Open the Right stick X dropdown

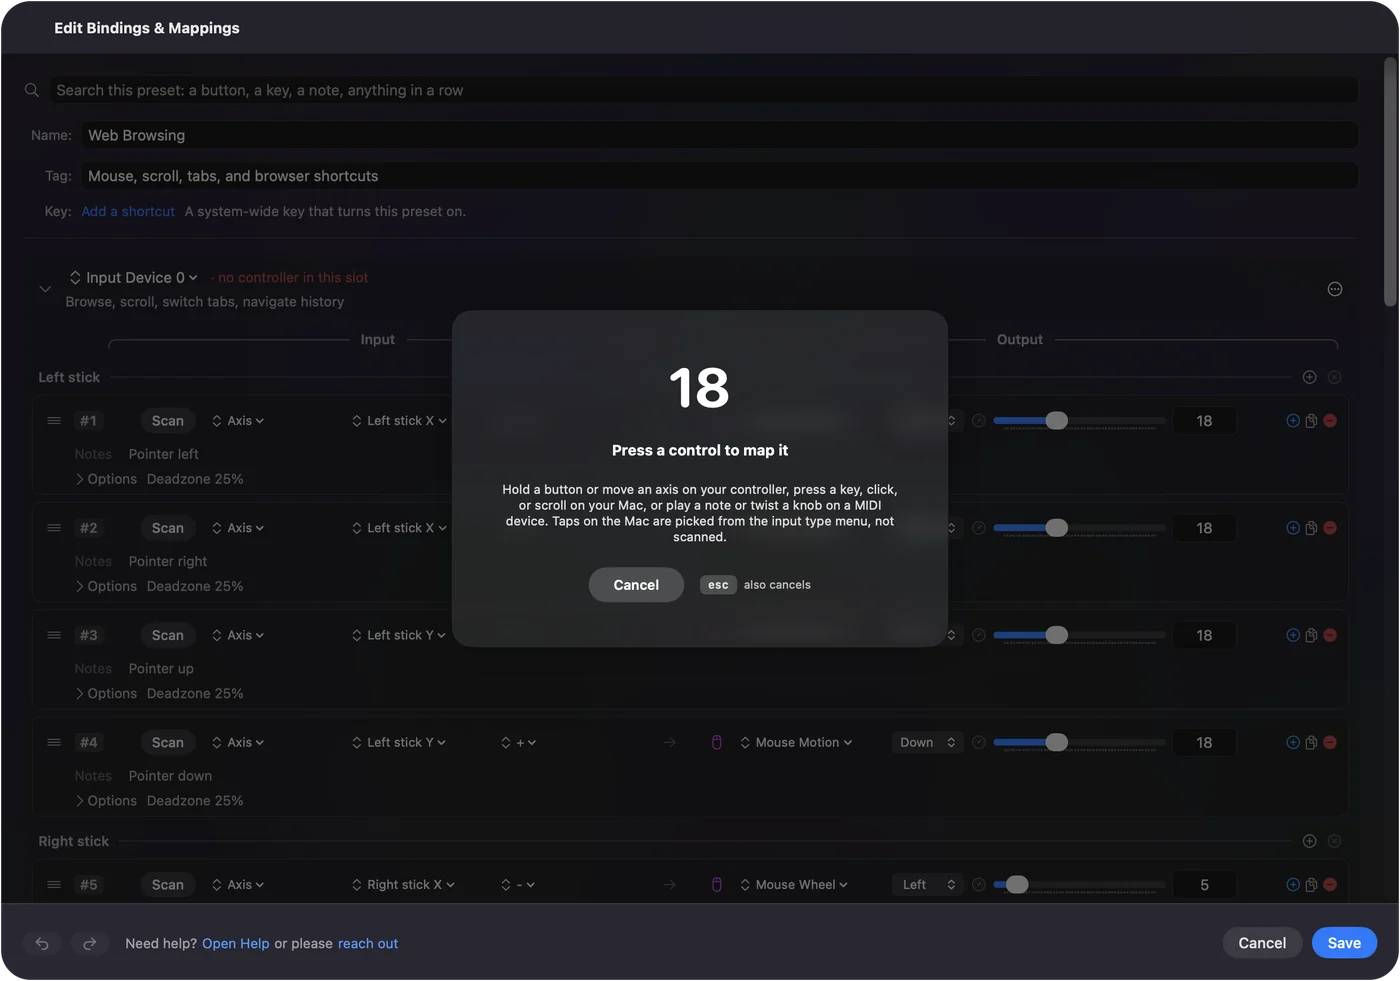coord(403,885)
